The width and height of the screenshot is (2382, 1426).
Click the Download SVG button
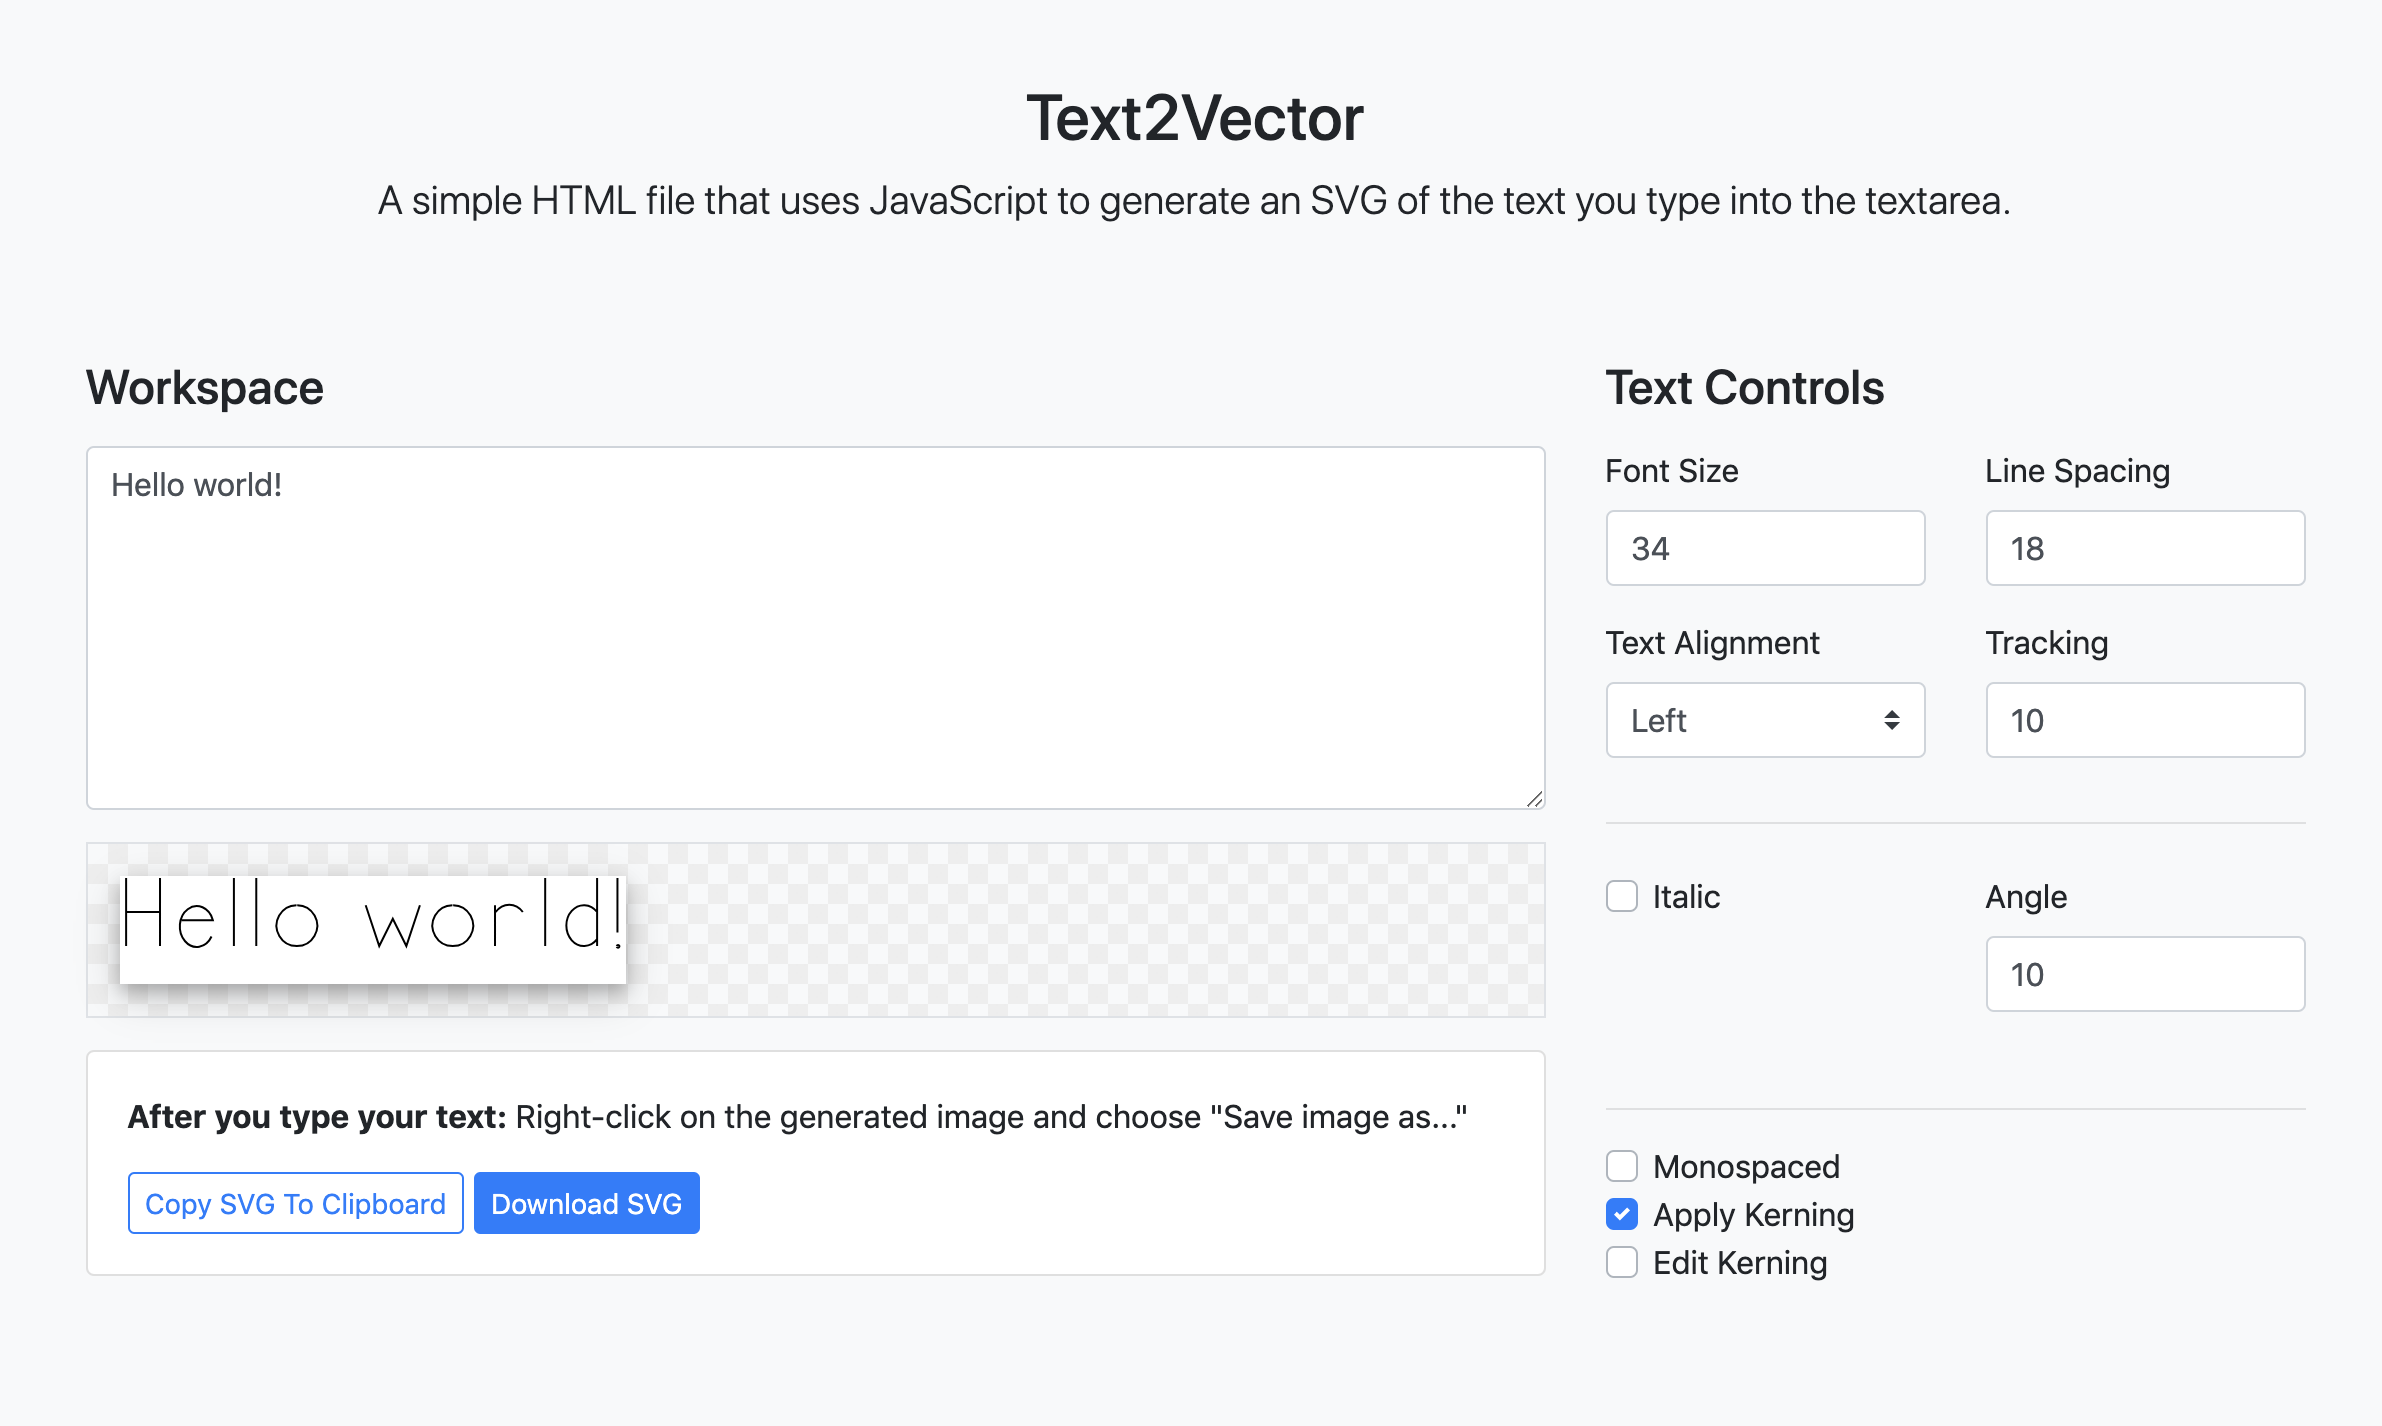pyautogui.click(x=586, y=1202)
